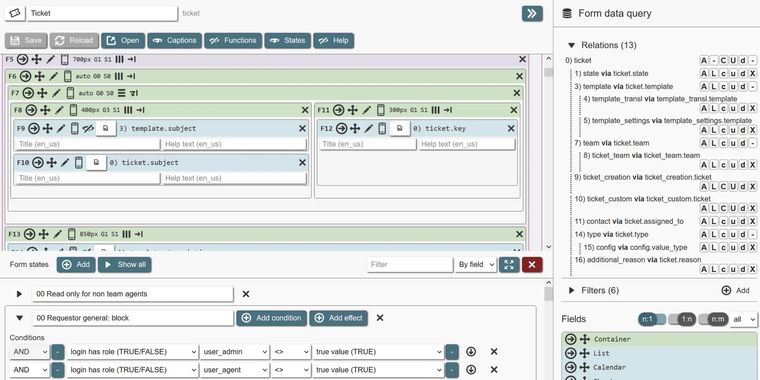Click Add next to Form states
760x380 pixels.
pyautogui.click(x=76, y=265)
